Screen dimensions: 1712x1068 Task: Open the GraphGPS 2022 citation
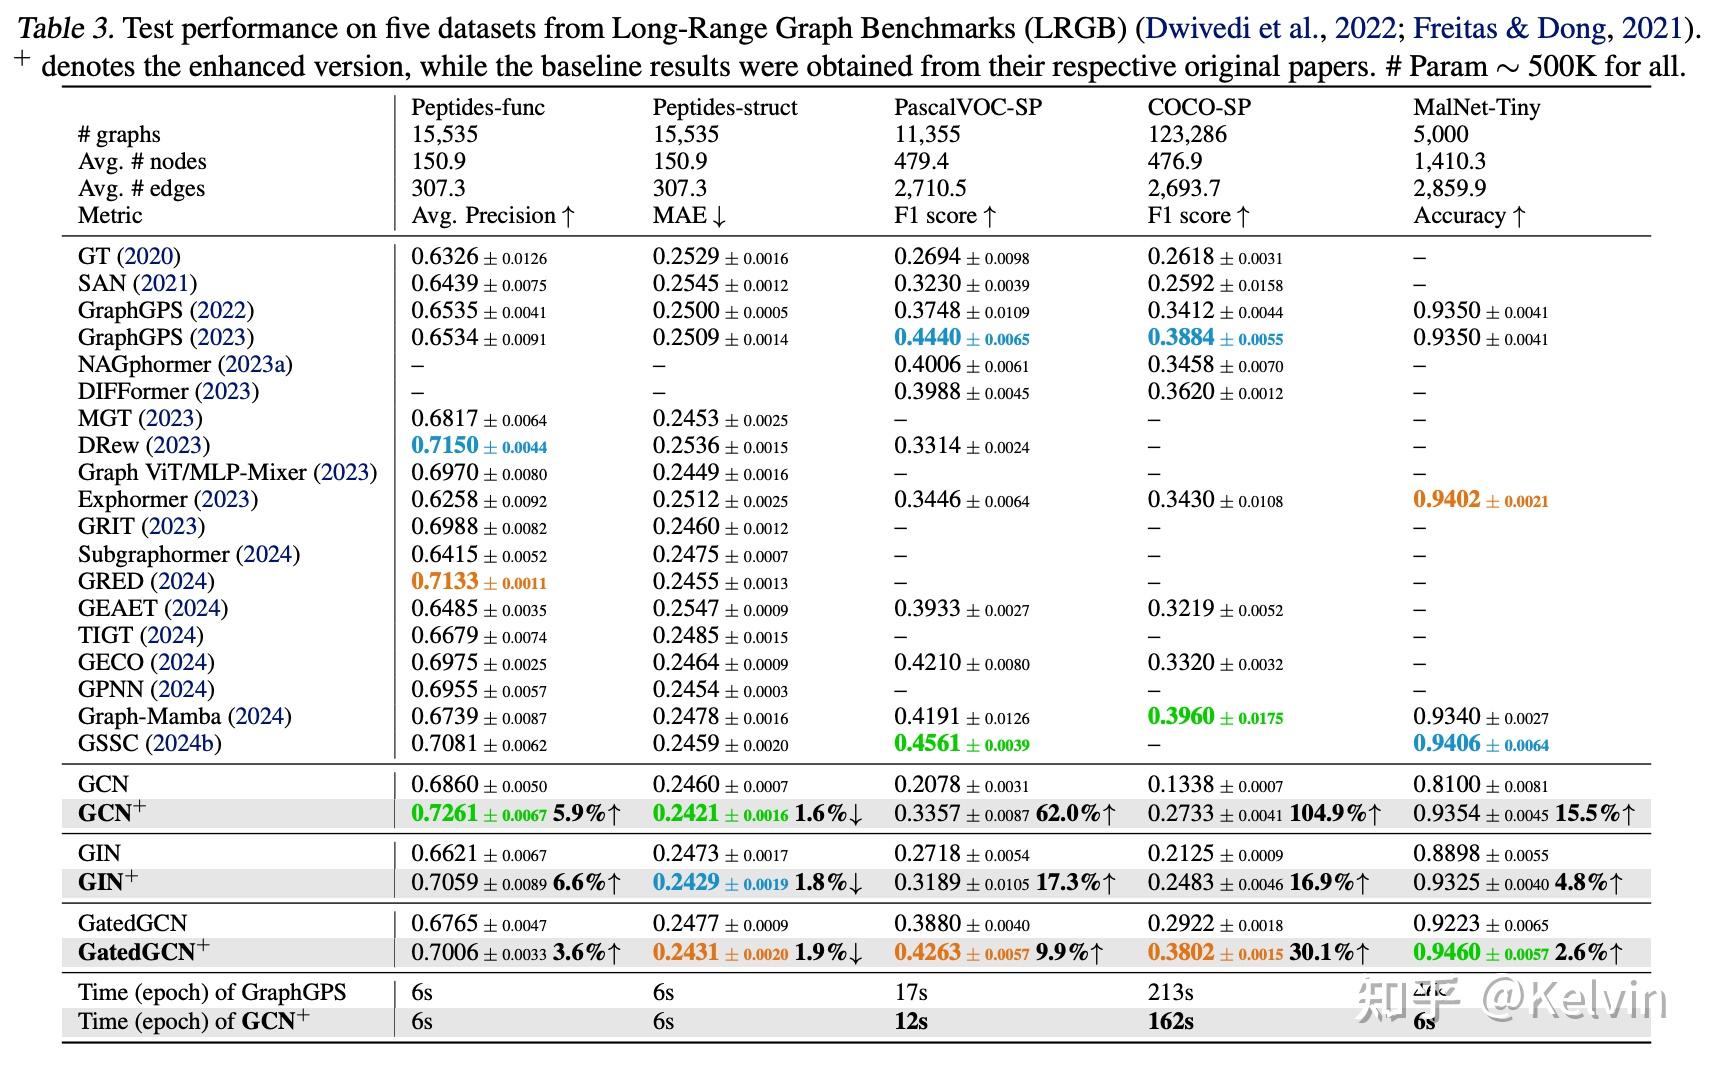pyautogui.click(x=222, y=310)
